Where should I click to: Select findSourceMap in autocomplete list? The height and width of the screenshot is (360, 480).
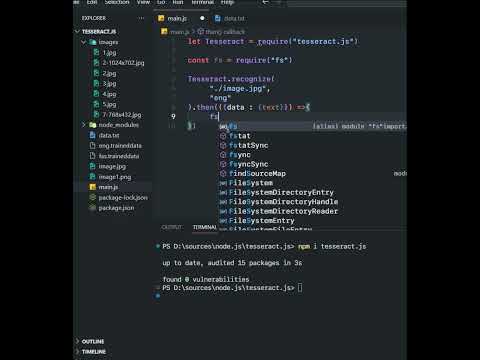(x=257, y=173)
